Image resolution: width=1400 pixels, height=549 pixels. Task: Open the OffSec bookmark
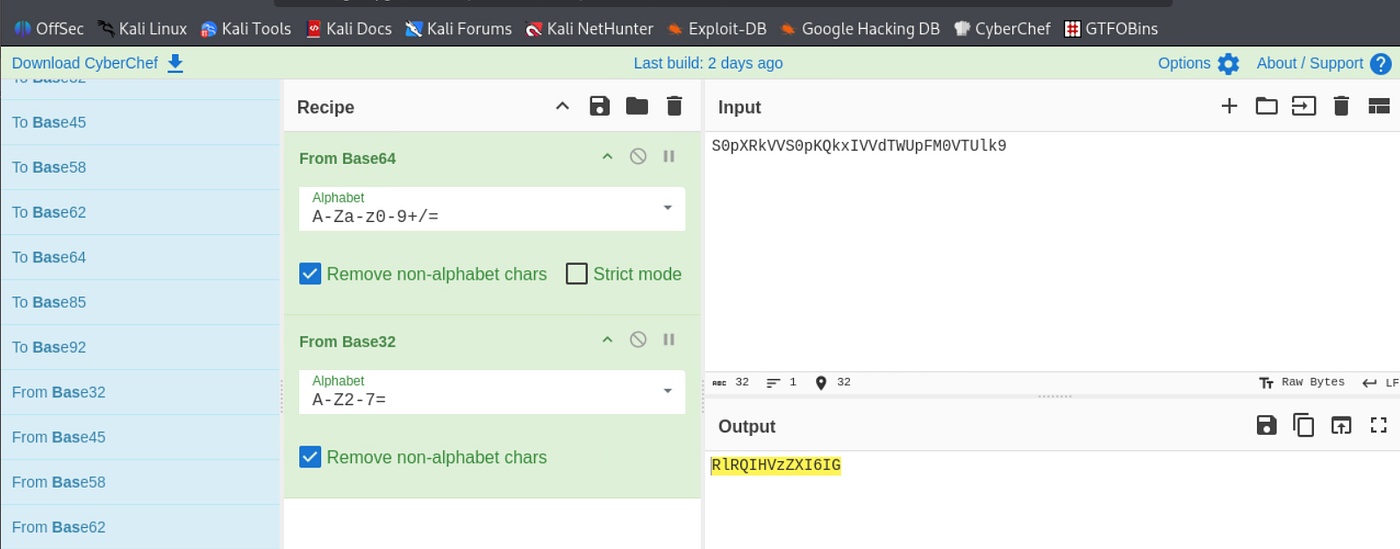49,28
